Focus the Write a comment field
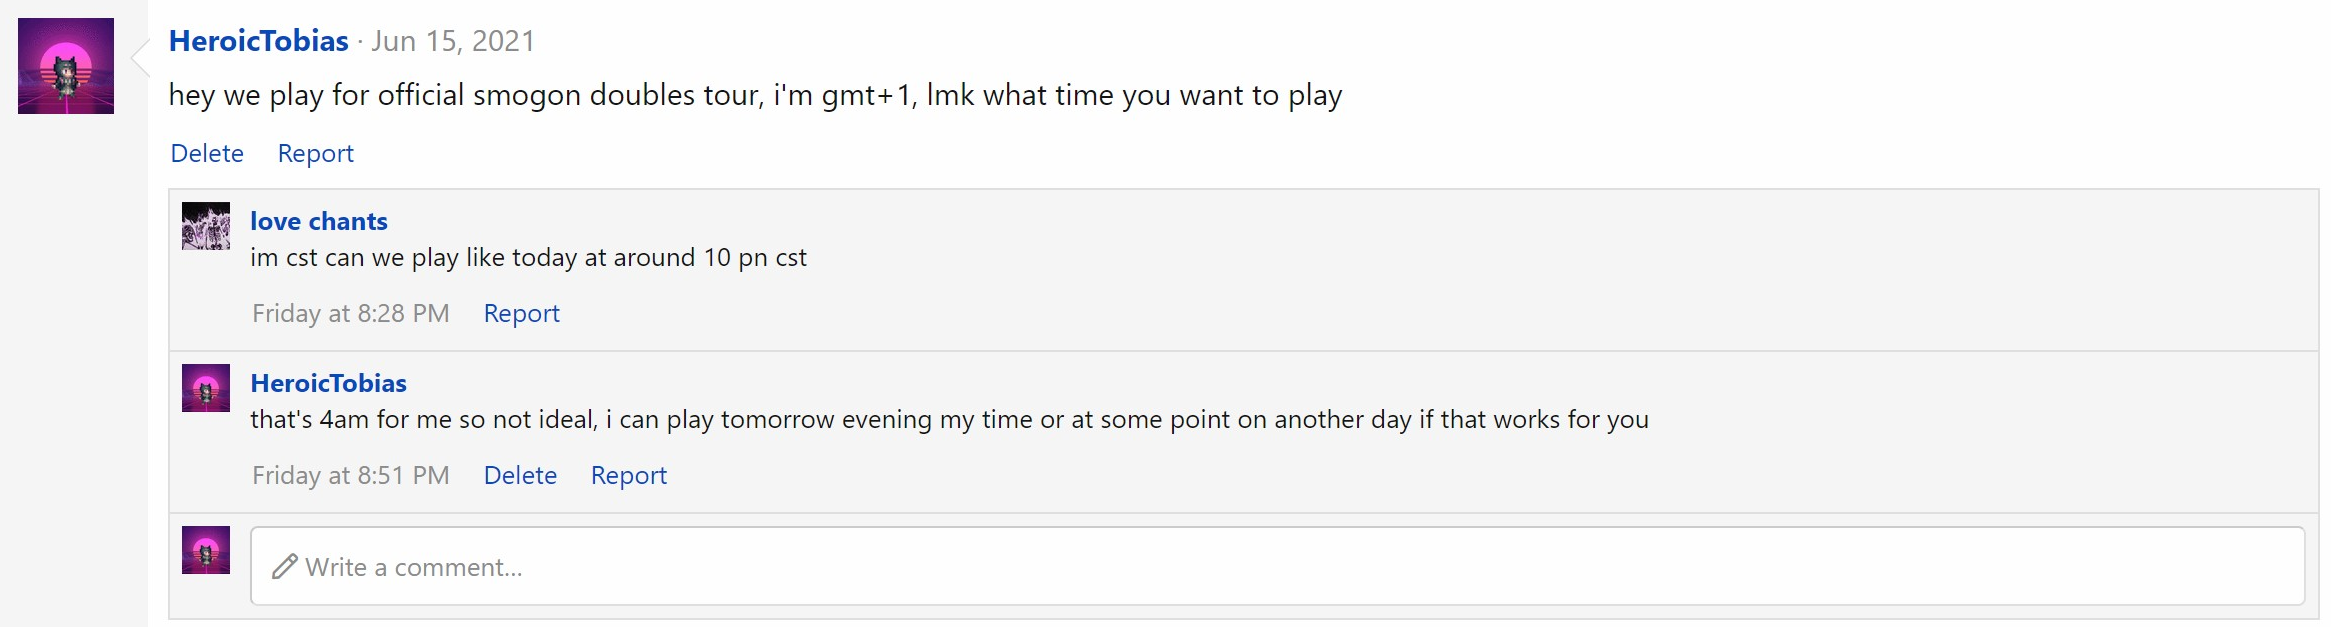The height and width of the screenshot is (627, 2331). pos(1276,567)
